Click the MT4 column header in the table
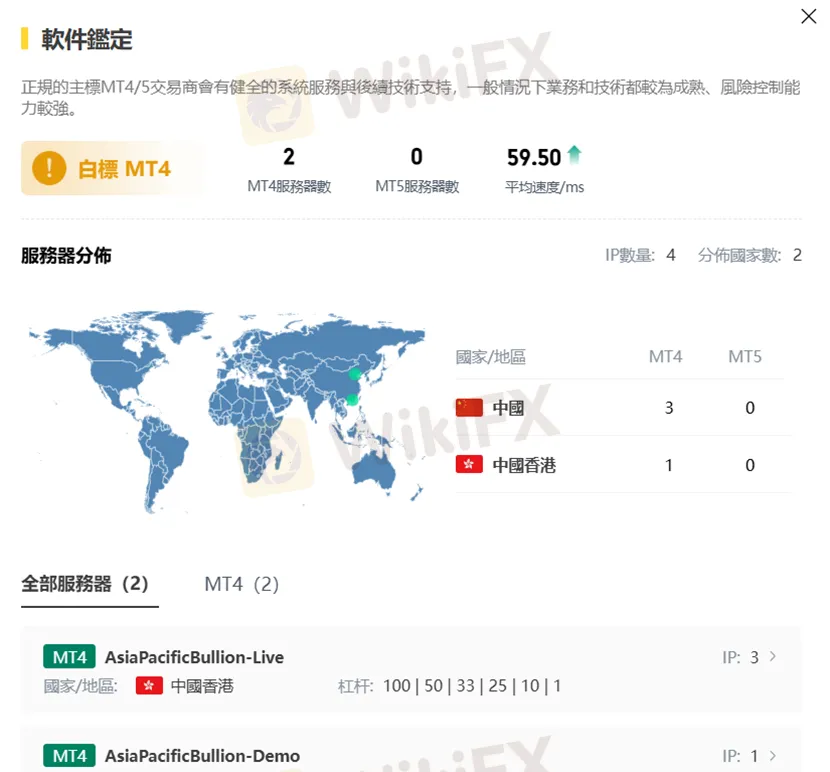This screenshot has height=772, width=830. (x=665, y=357)
